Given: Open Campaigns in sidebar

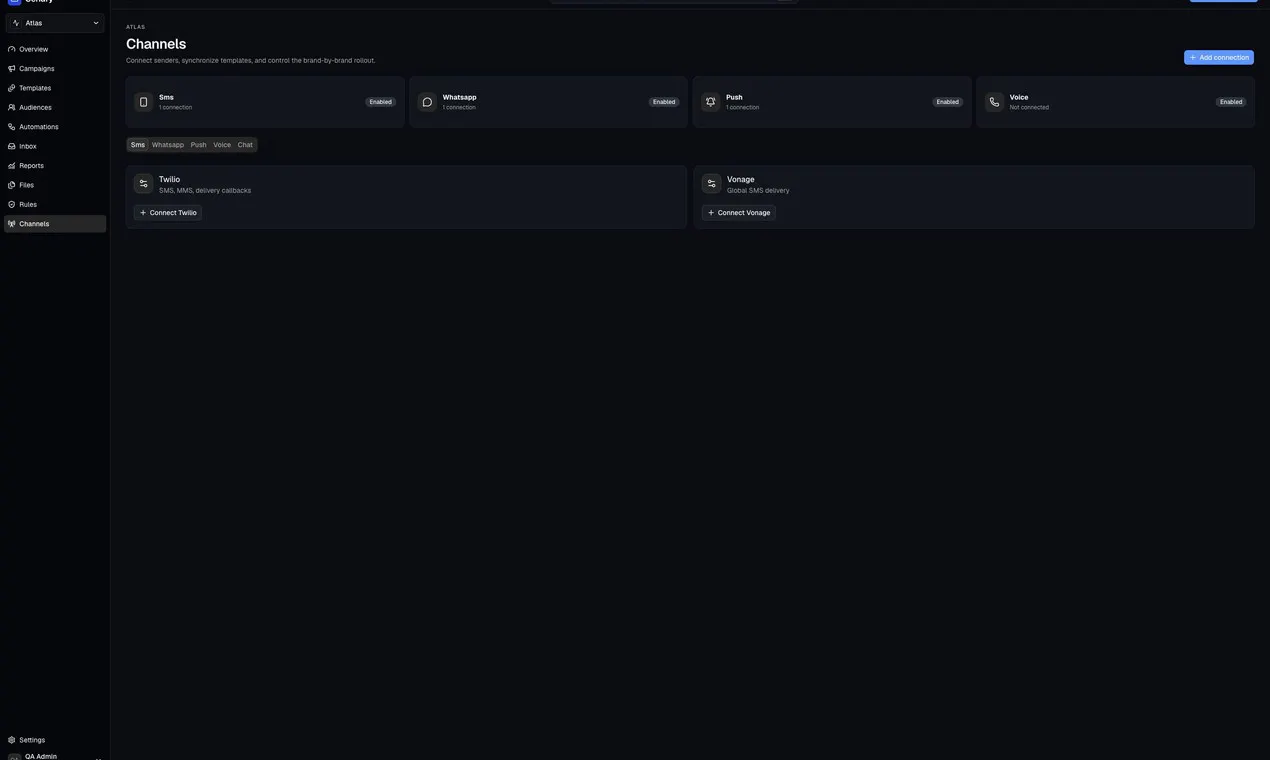Looking at the screenshot, I should [x=55, y=69].
